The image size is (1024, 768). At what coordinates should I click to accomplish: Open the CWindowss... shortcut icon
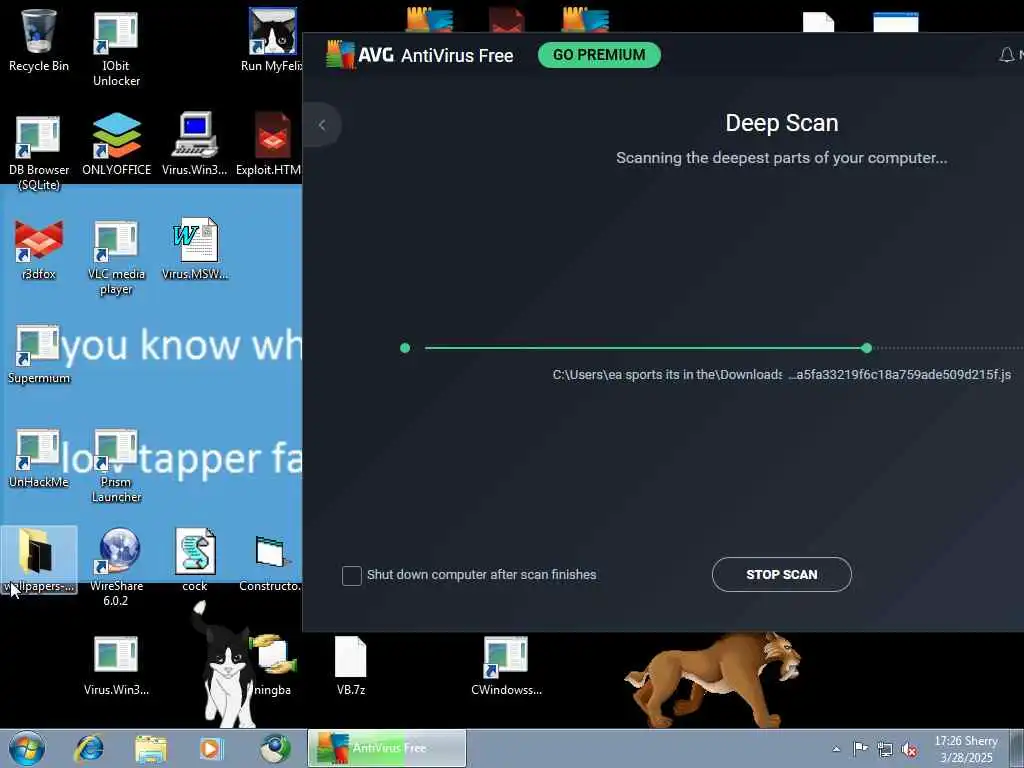click(506, 665)
